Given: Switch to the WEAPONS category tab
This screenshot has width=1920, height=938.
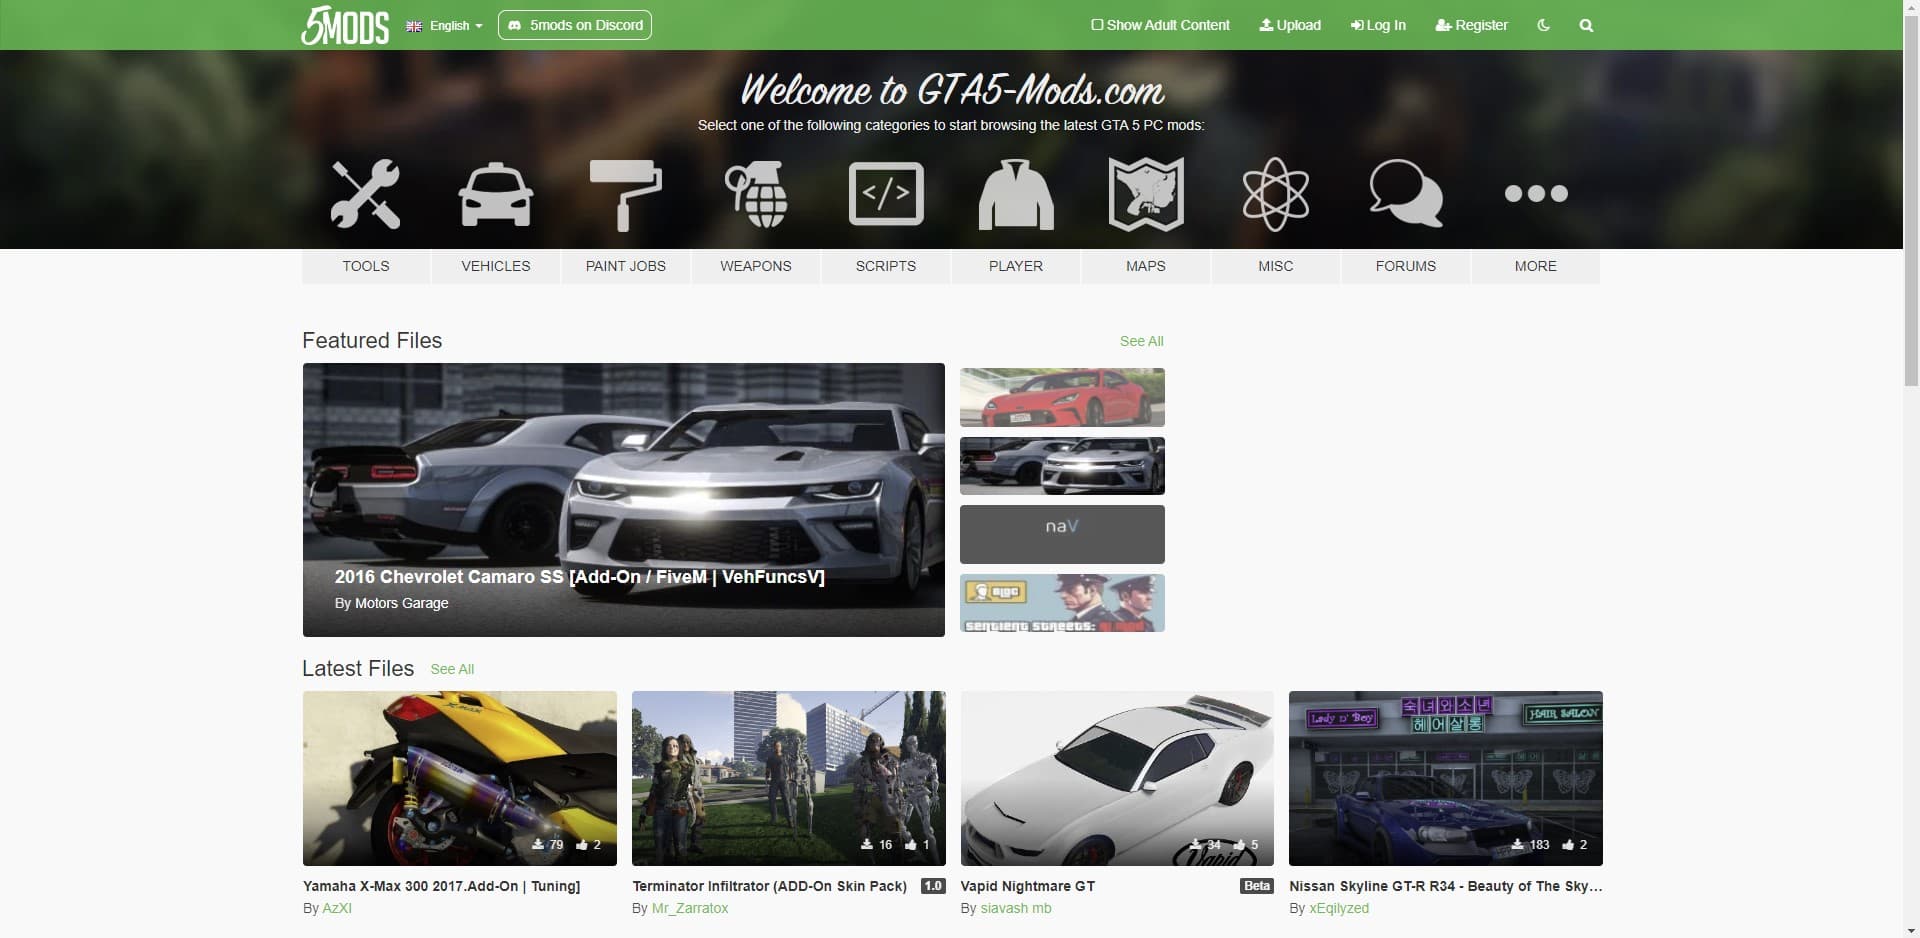Looking at the screenshot, I should 755,266.
